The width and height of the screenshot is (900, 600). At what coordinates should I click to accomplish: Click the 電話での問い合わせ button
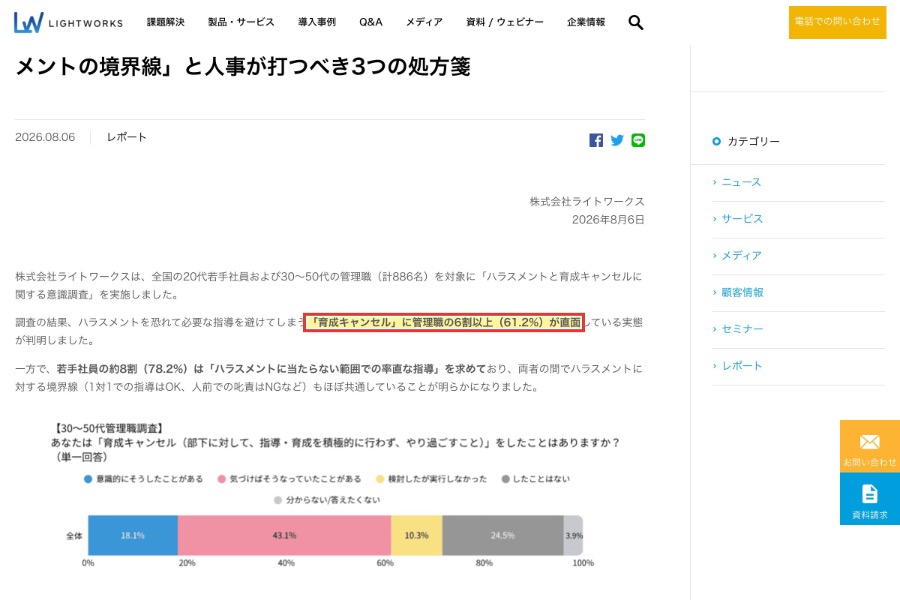click(837, 22)
